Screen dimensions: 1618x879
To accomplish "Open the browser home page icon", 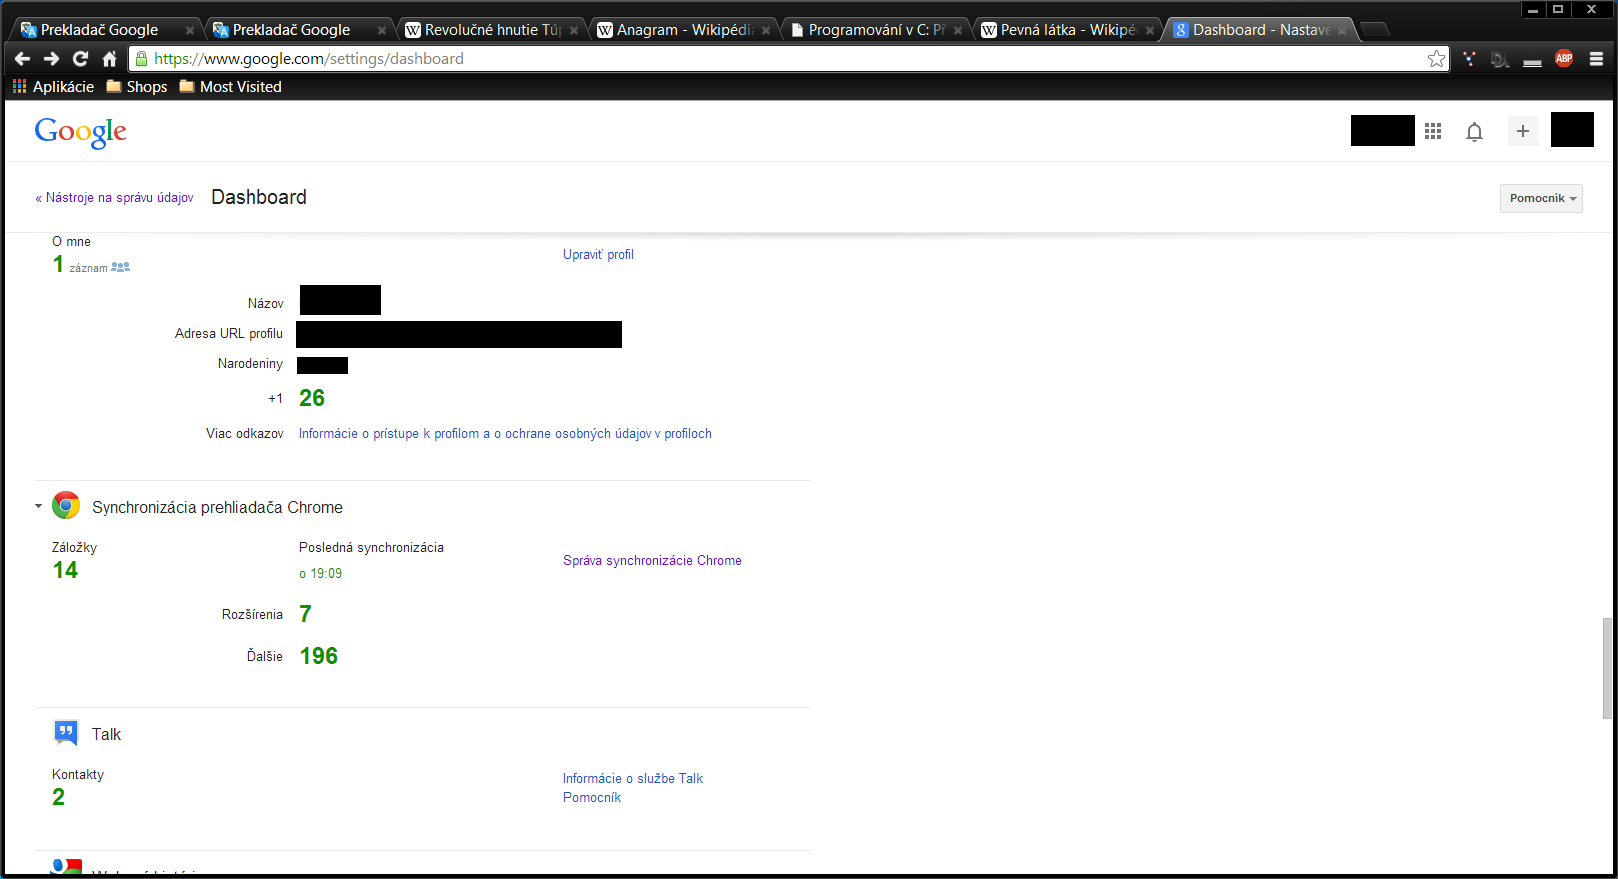I will coord(110,59).
